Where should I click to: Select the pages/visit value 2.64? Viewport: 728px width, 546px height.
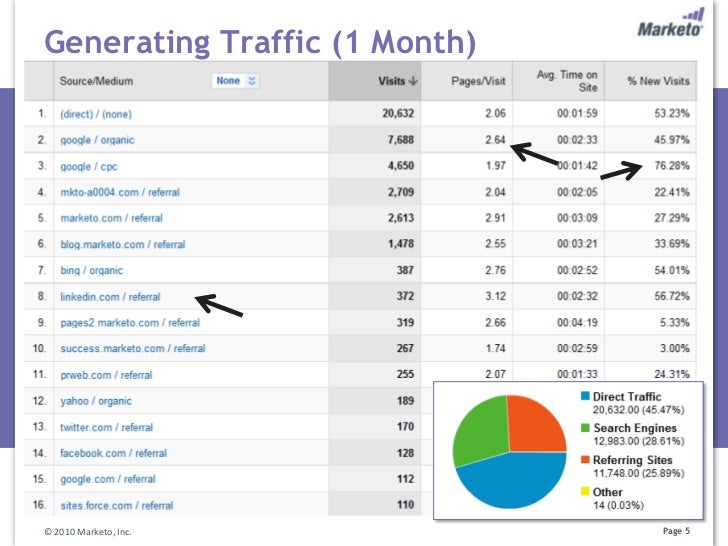pos(495,139)
